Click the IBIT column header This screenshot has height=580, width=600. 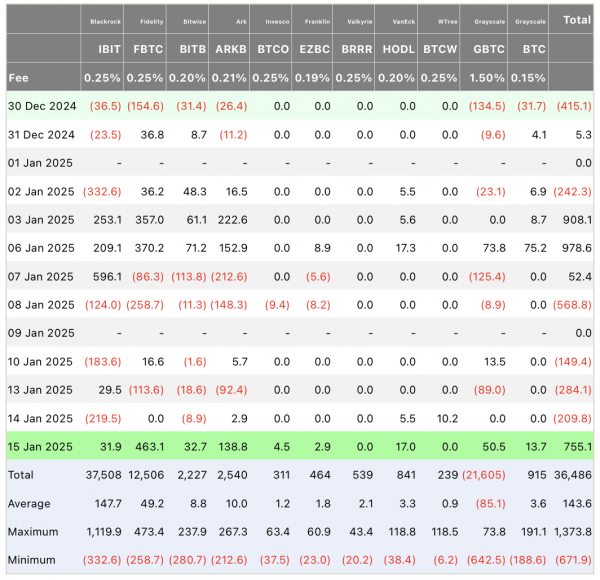[109, 49]
